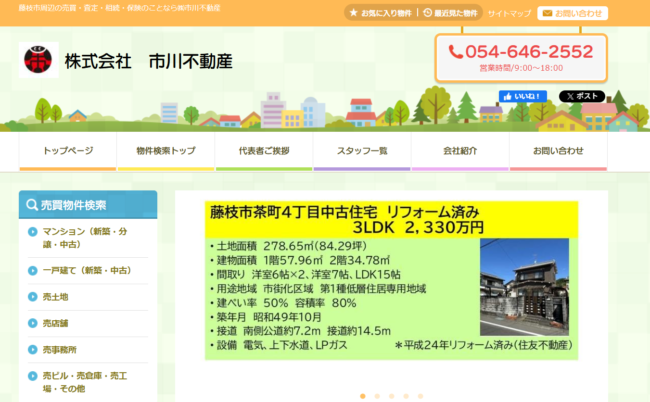Click the magnifier icon in the 売買物件検索 header
Screen dimensions: 650x402
coord(32,205)
